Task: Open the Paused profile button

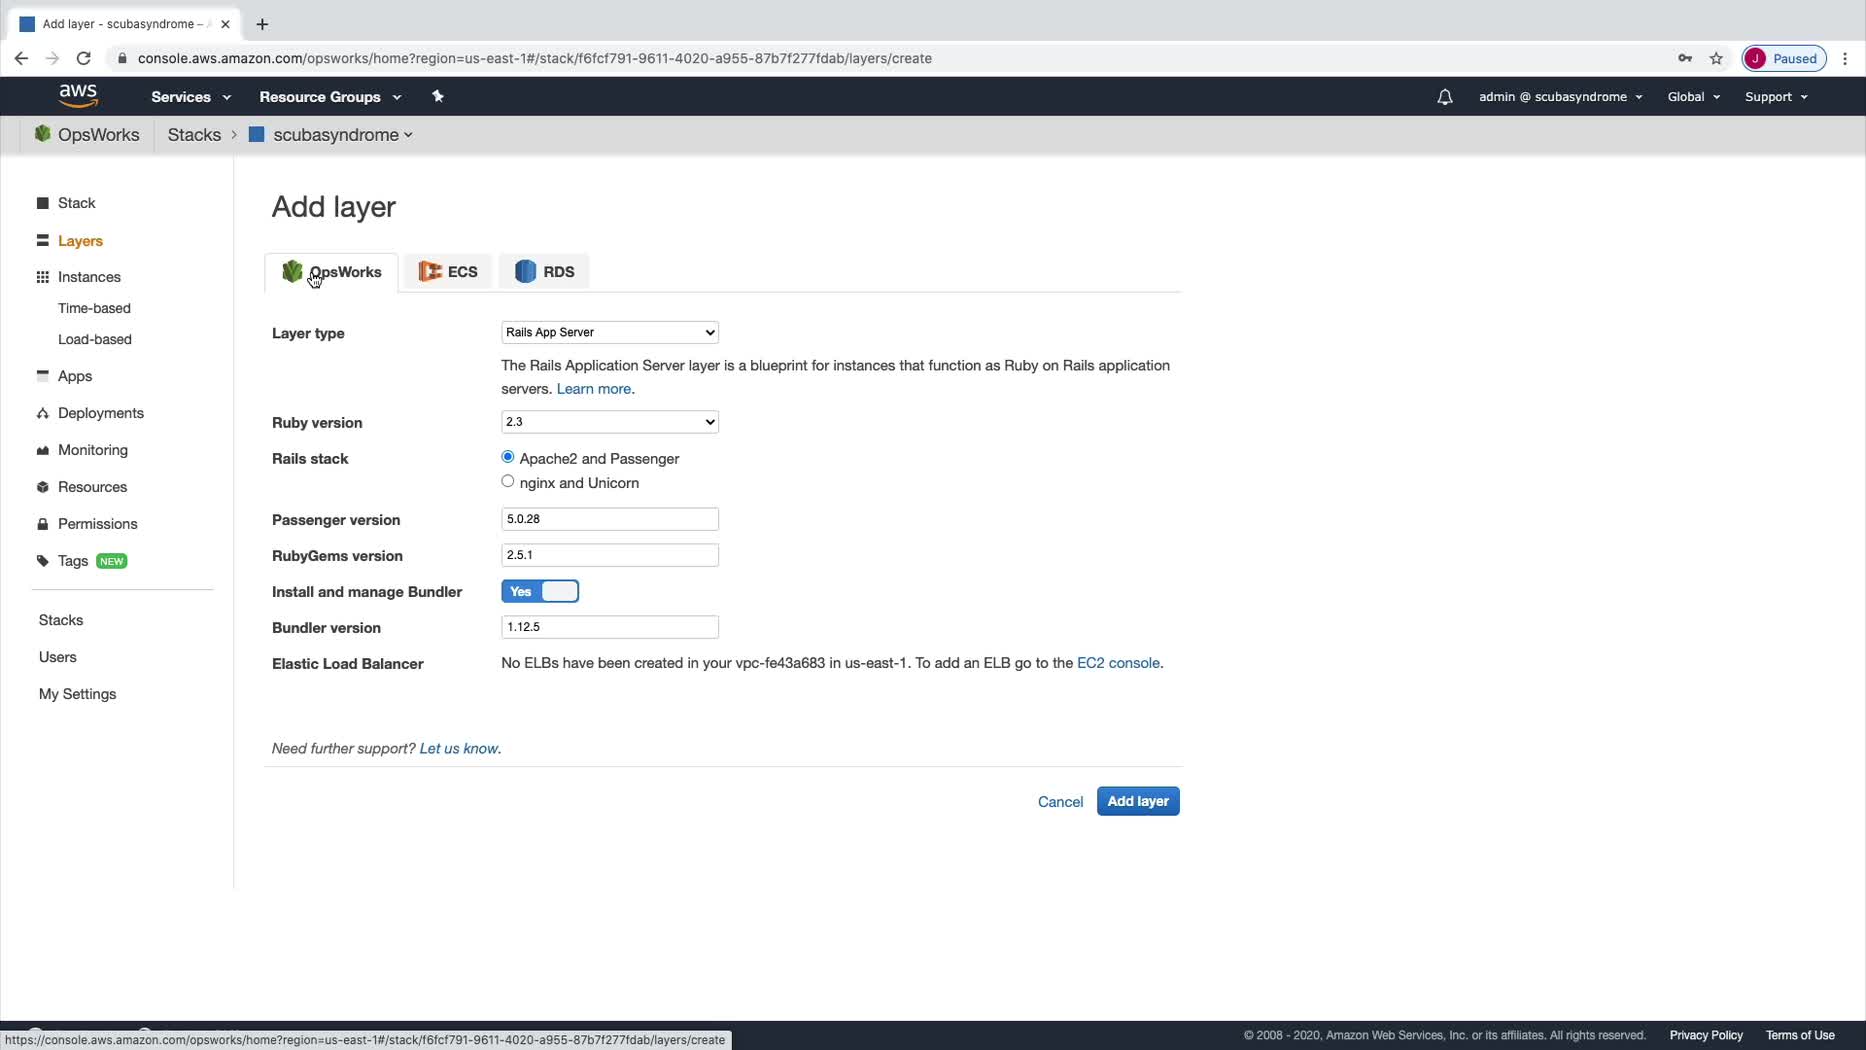Action: [1784, 58]
